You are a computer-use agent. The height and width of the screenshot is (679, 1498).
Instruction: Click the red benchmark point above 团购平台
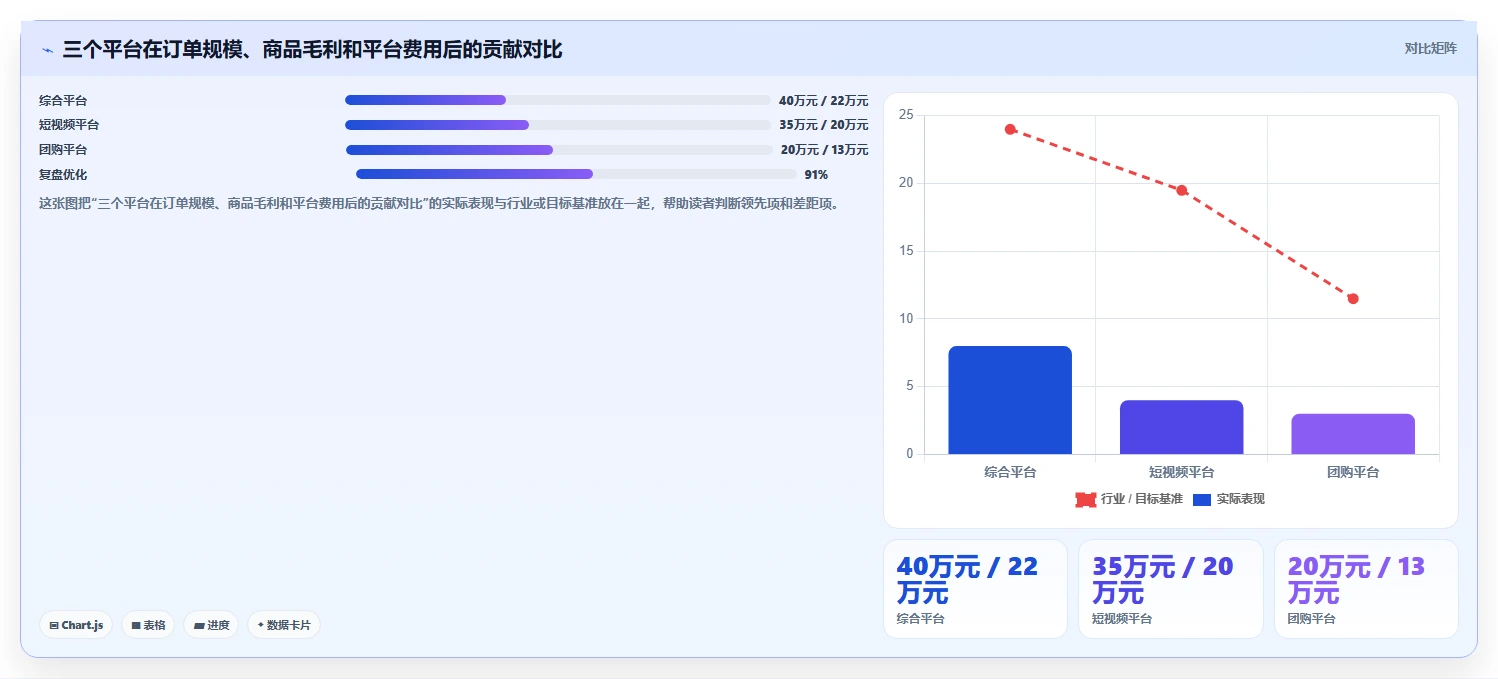pyautogui.click(x=1353, y=298)
